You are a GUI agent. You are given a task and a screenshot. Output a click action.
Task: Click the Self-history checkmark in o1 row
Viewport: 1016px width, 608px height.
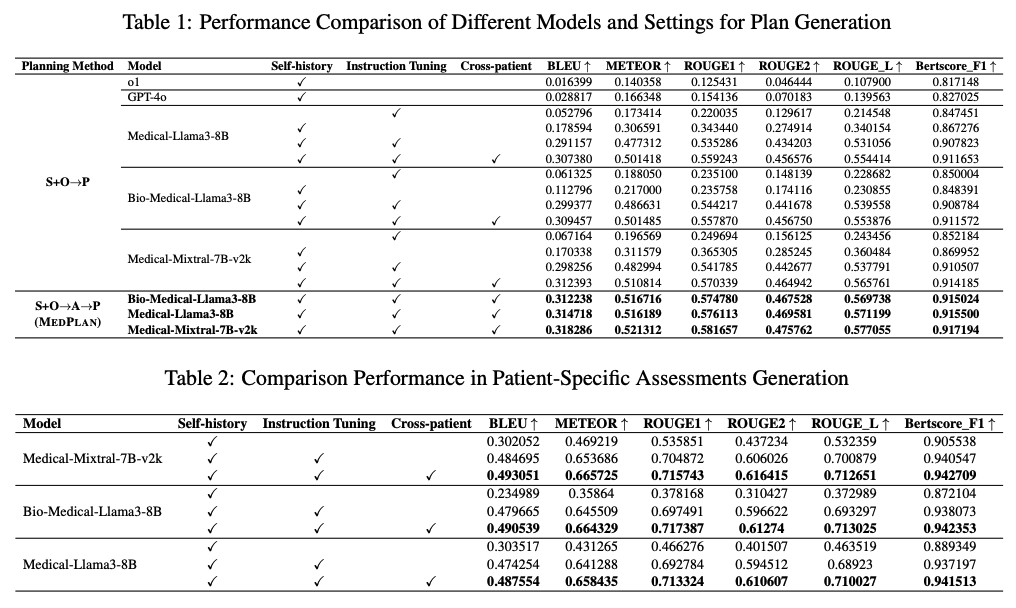click(301, 81)
